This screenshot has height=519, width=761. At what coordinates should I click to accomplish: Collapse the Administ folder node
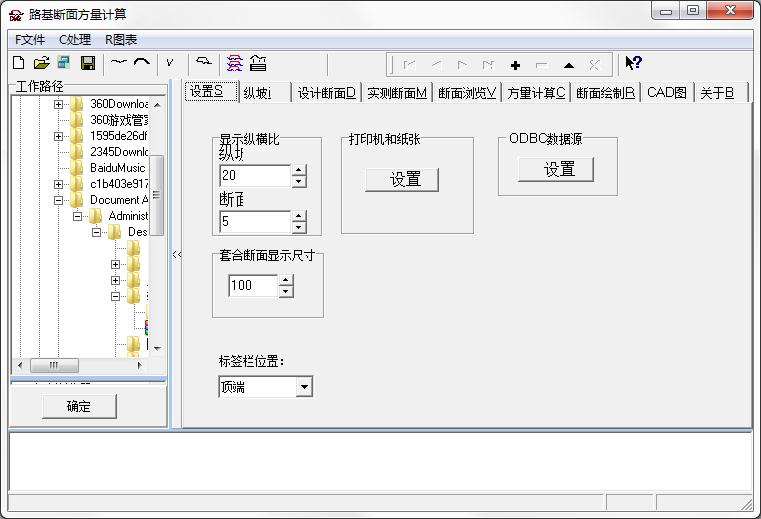pos(77,217)
